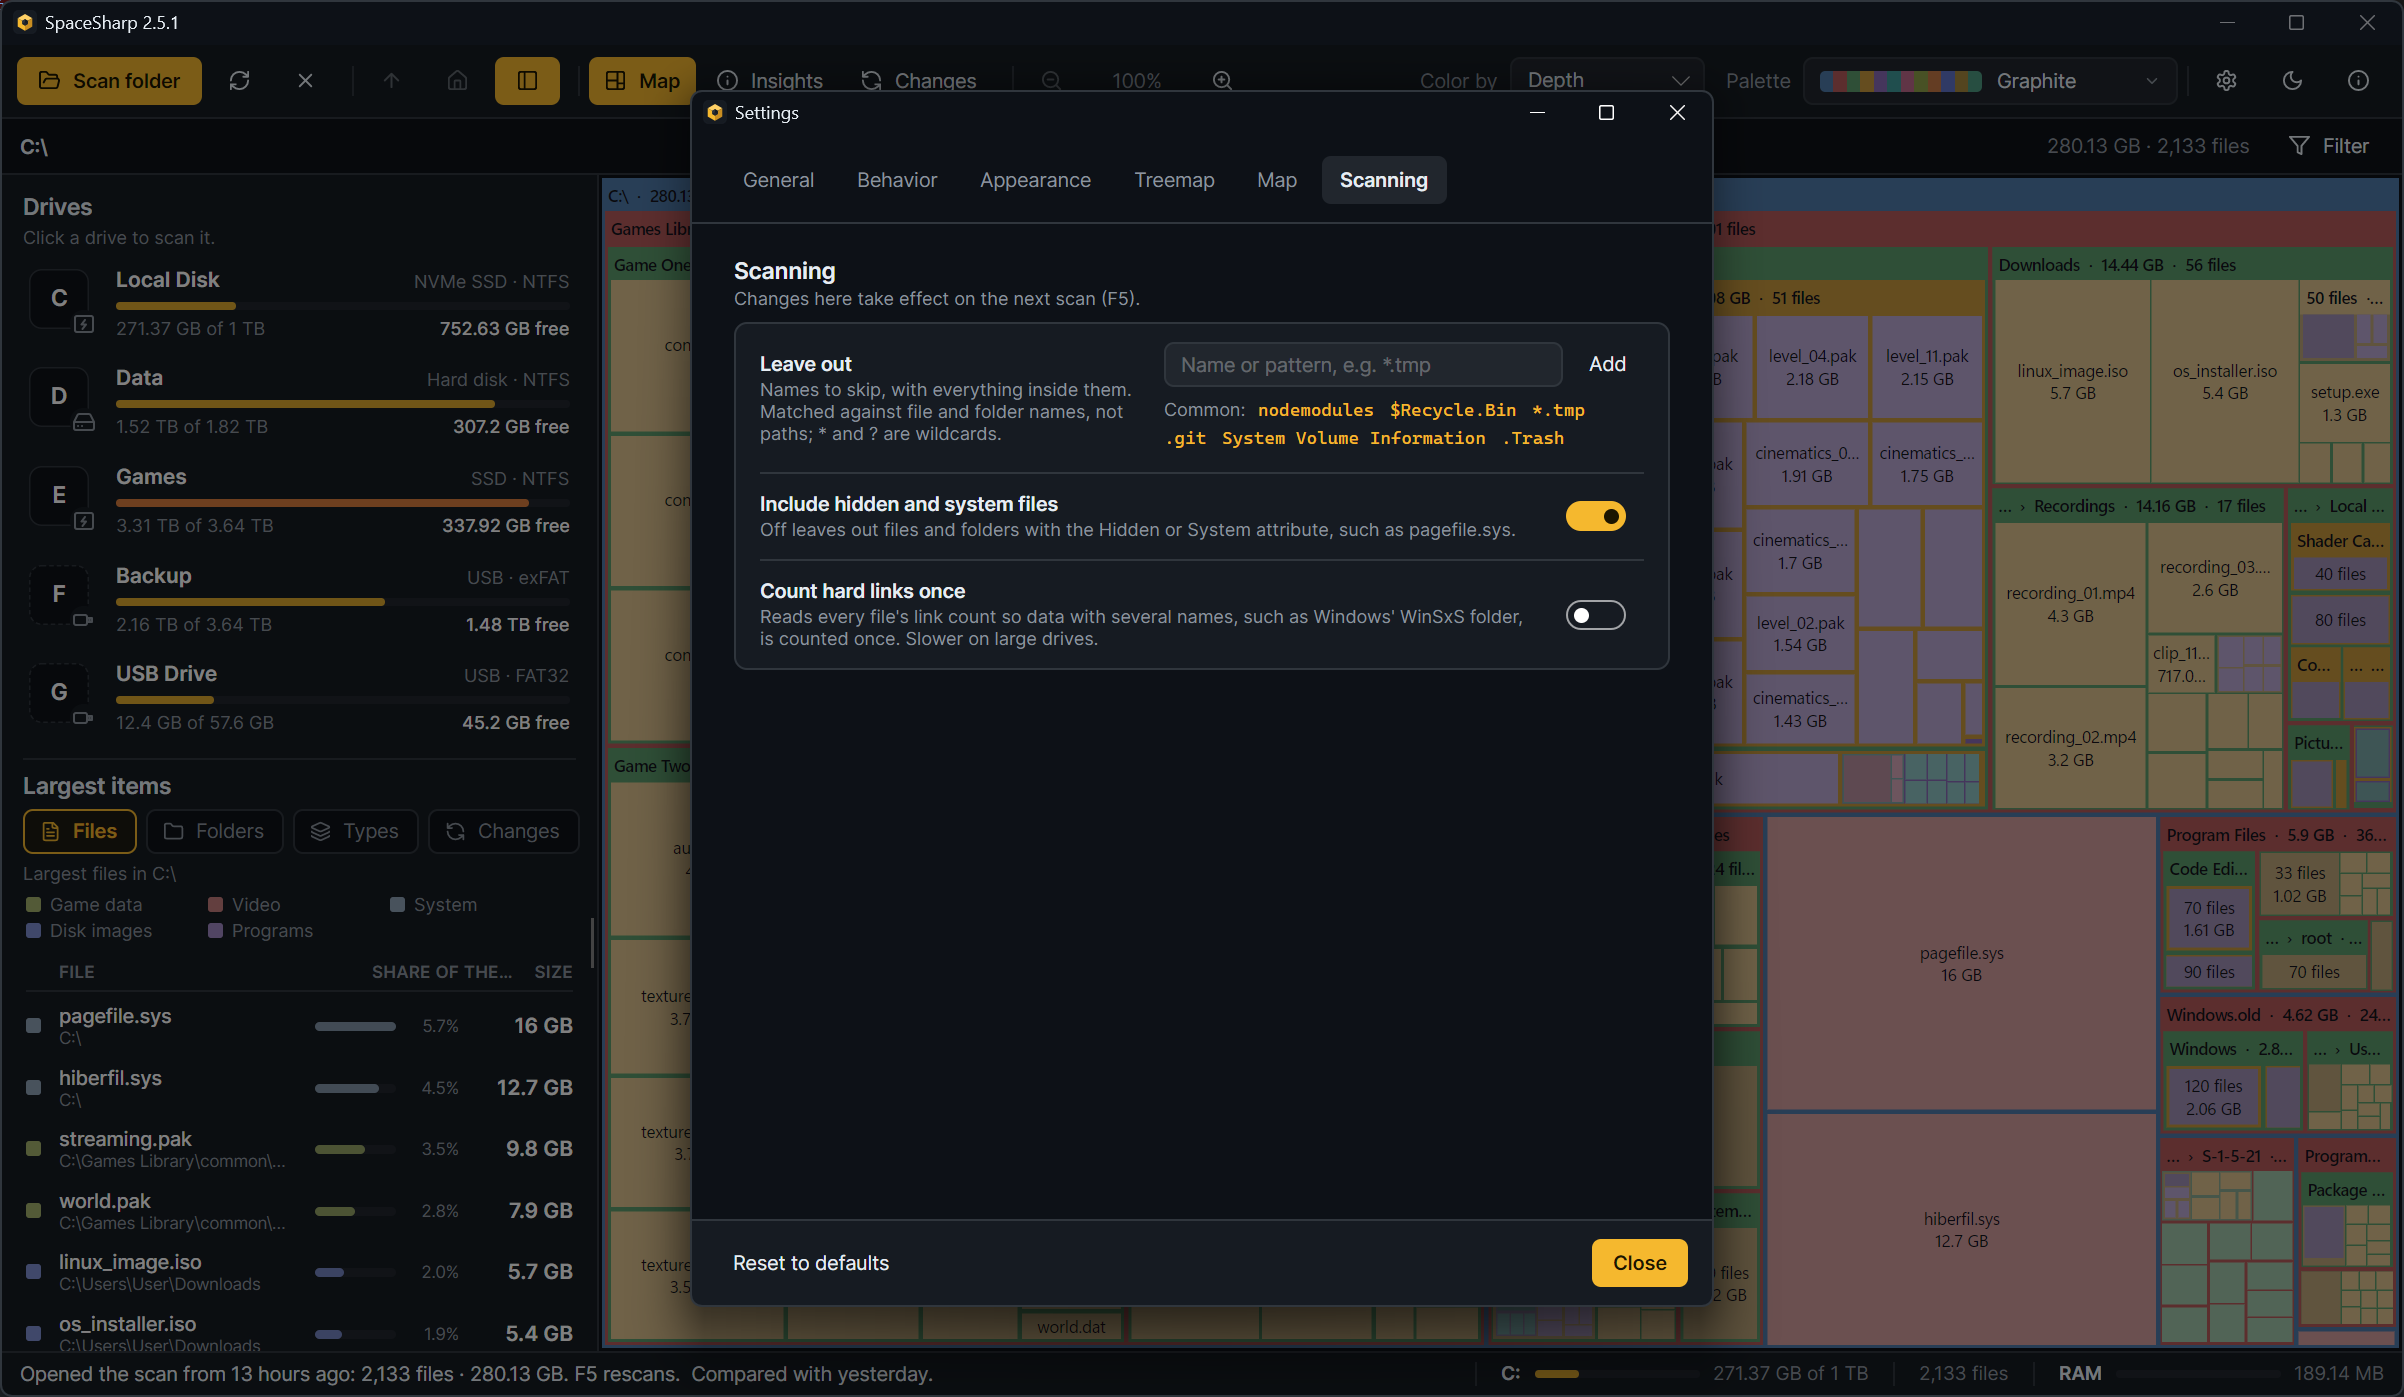Click the yellow Close button
Screen dimensions: 2404x1397
point(1639,1263)
